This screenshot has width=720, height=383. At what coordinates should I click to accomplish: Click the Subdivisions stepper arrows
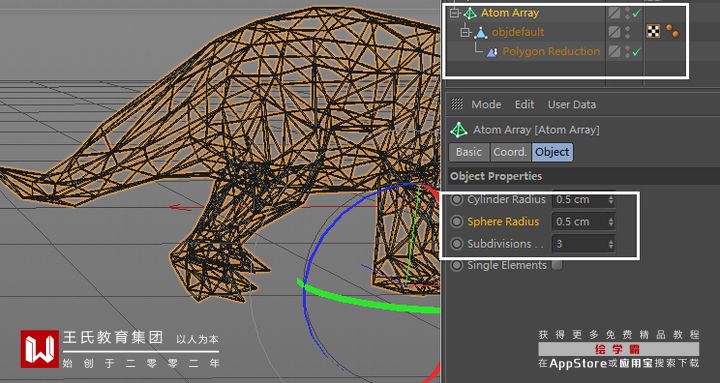[611, 244]
